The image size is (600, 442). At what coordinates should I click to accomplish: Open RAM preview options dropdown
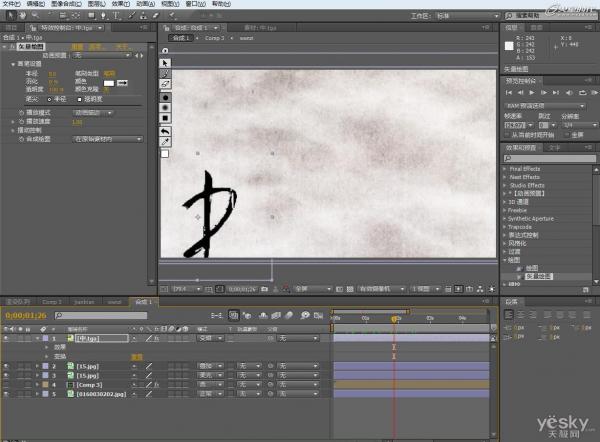click(x=545, y=106)
